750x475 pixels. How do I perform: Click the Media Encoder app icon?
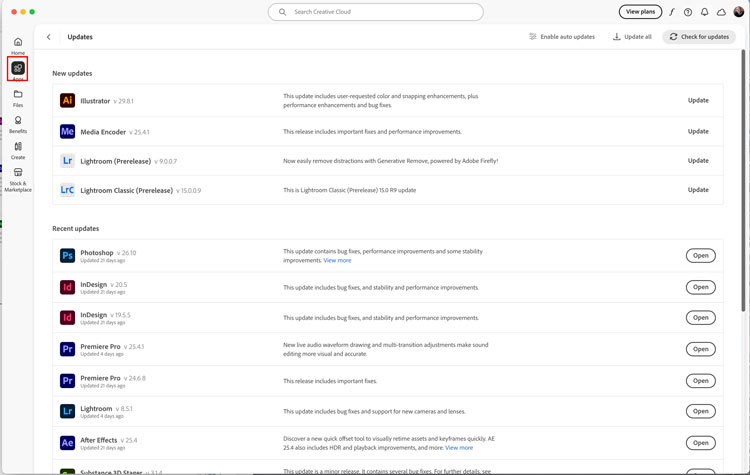tap(67, 131)
